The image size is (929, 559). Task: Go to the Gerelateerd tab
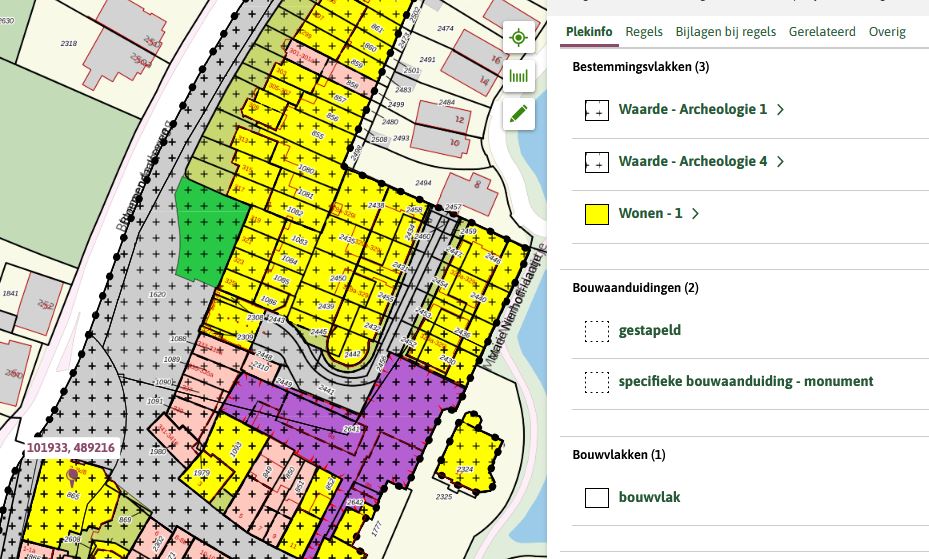coord(822,32)
